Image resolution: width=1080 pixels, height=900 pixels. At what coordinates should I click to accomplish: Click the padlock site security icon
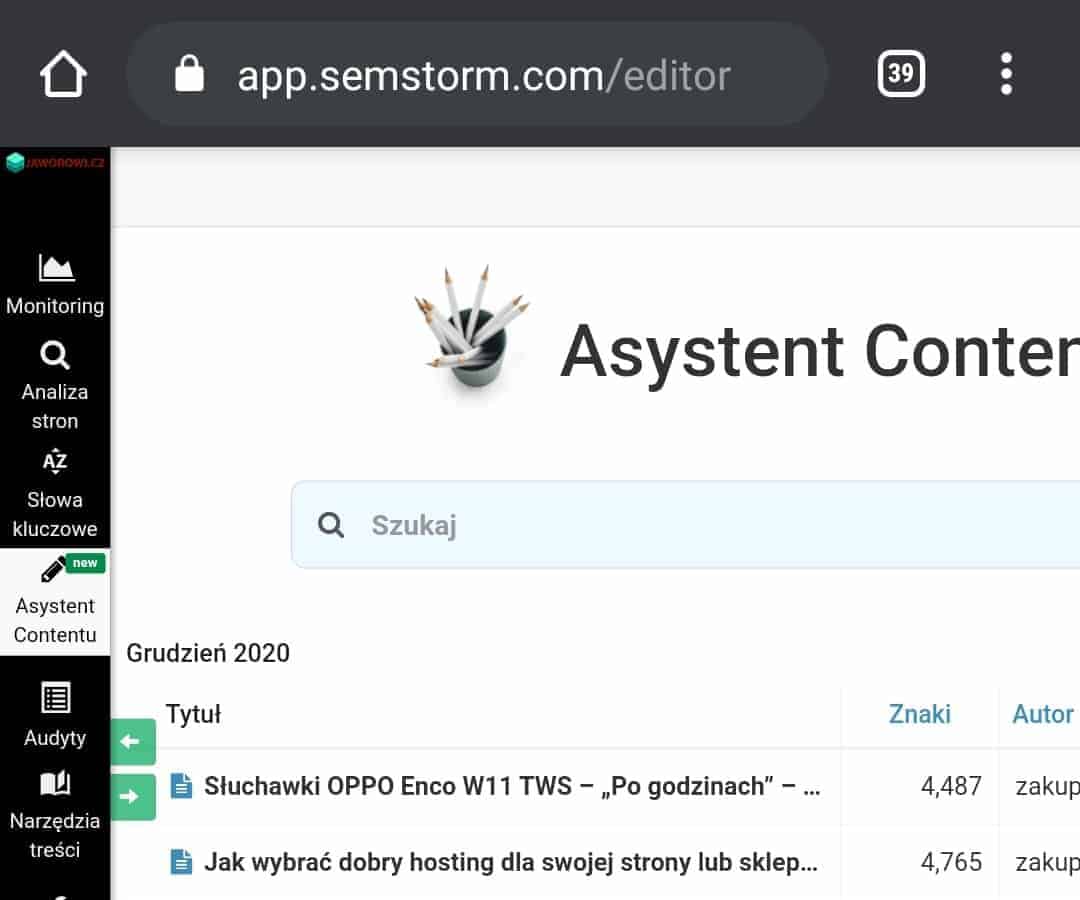pos(189,74)
